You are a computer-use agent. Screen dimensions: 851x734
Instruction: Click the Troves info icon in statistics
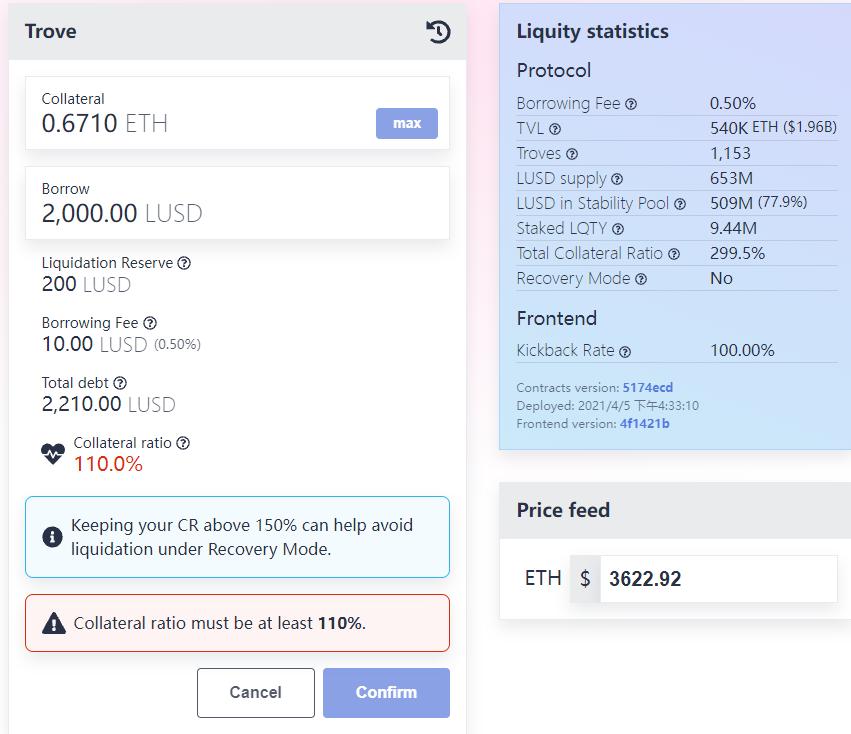click(x=572, y=154)
